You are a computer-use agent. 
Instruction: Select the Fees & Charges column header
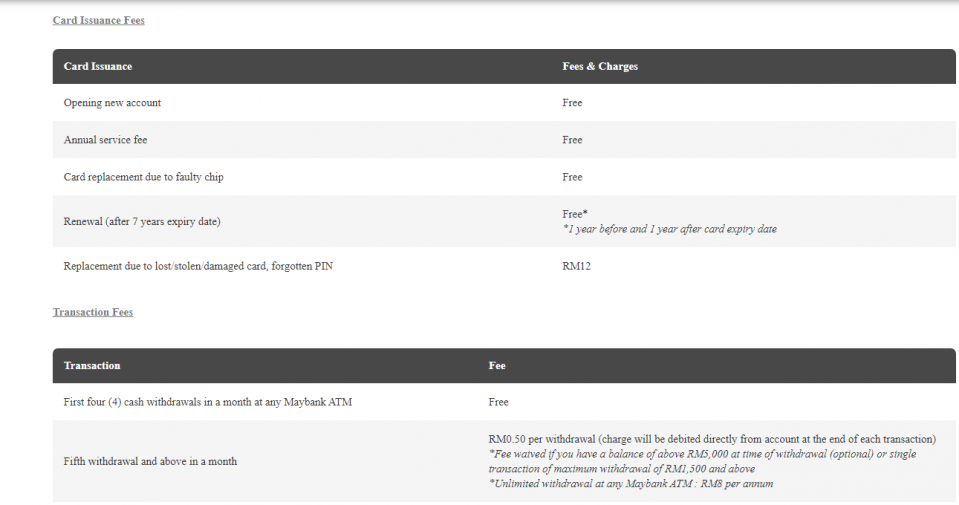600,66
